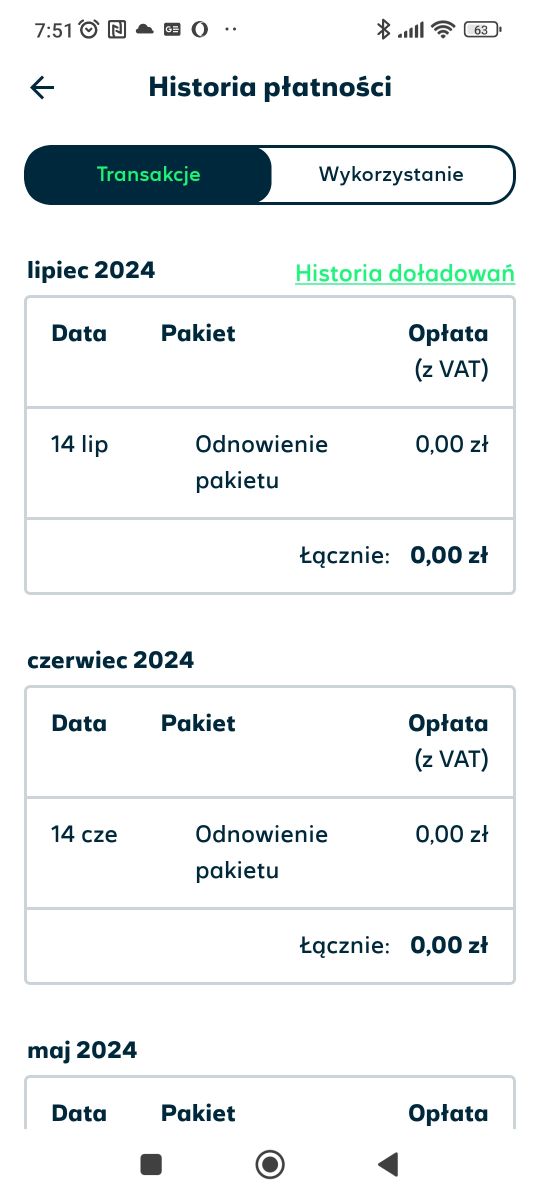Go back using the top-left arrow
Image resolution: width=540 pixels, height=1200 pixels.
point(42,88)
